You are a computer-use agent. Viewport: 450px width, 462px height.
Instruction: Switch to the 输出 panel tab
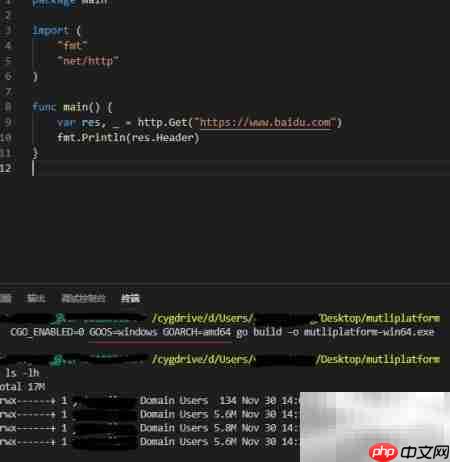(x=36, y=298)
